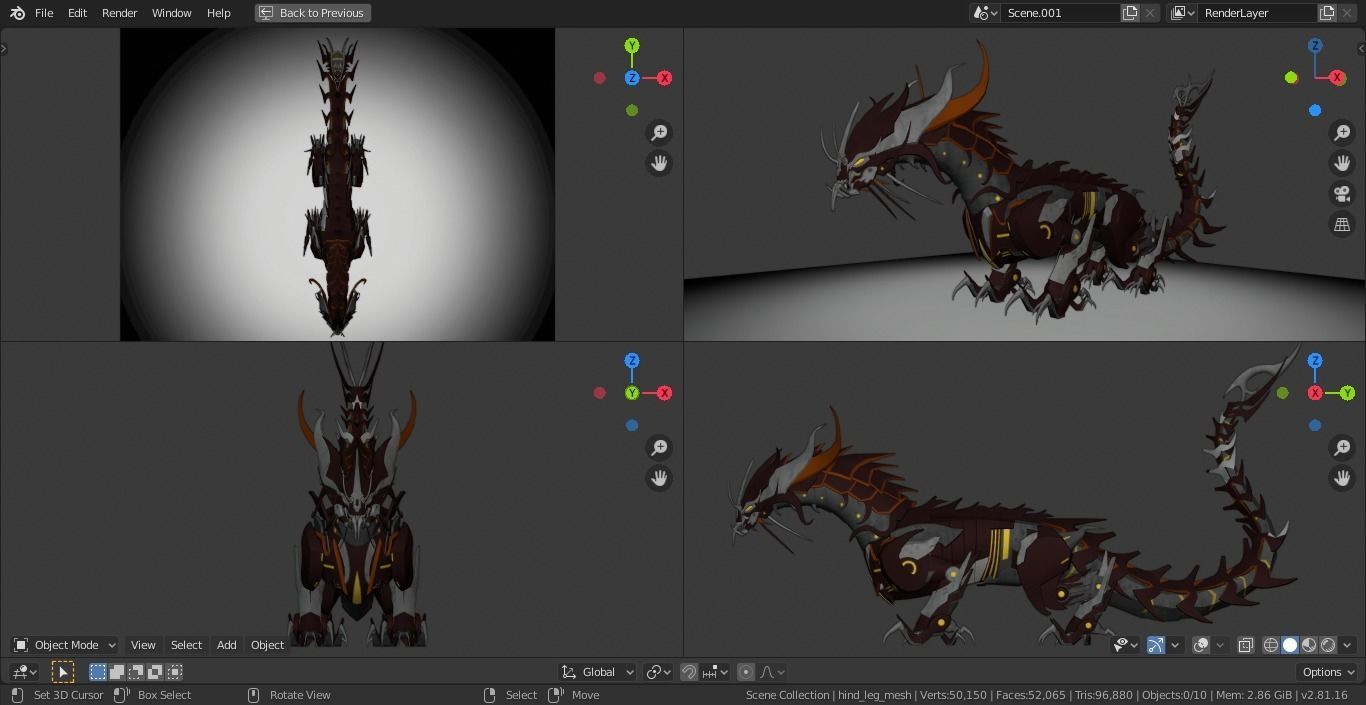The image size is (1366, 705).
Task: Open the Object menu in viewport header
Action: point(267,645)
